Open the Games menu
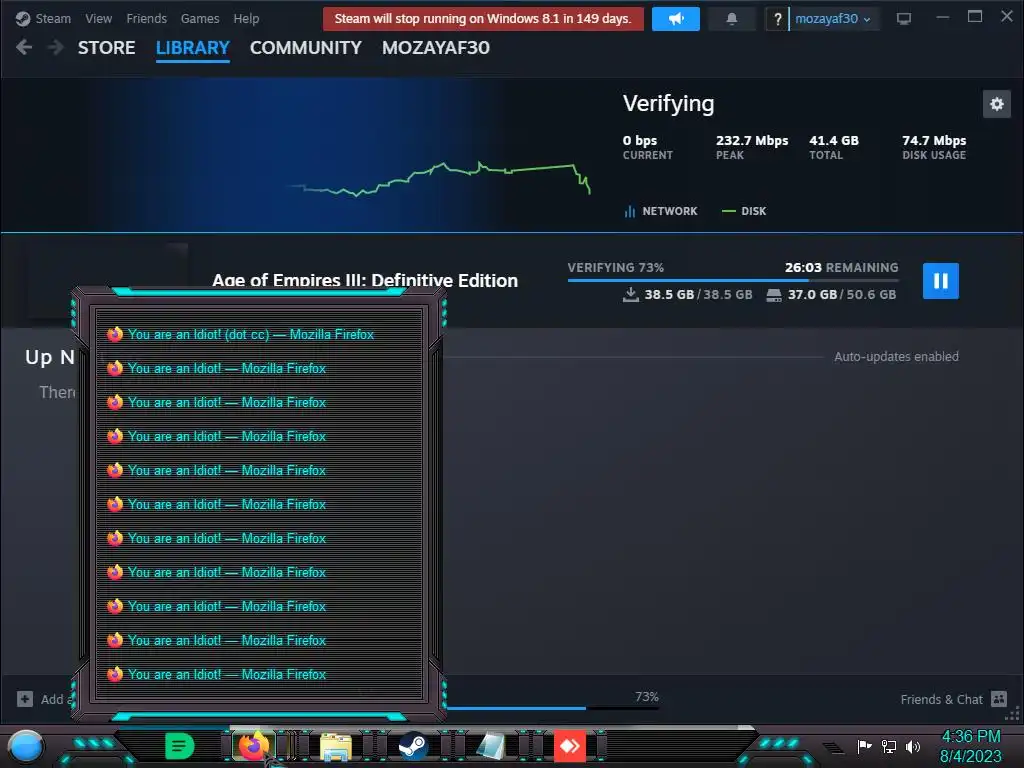 [x=200, y=19]
